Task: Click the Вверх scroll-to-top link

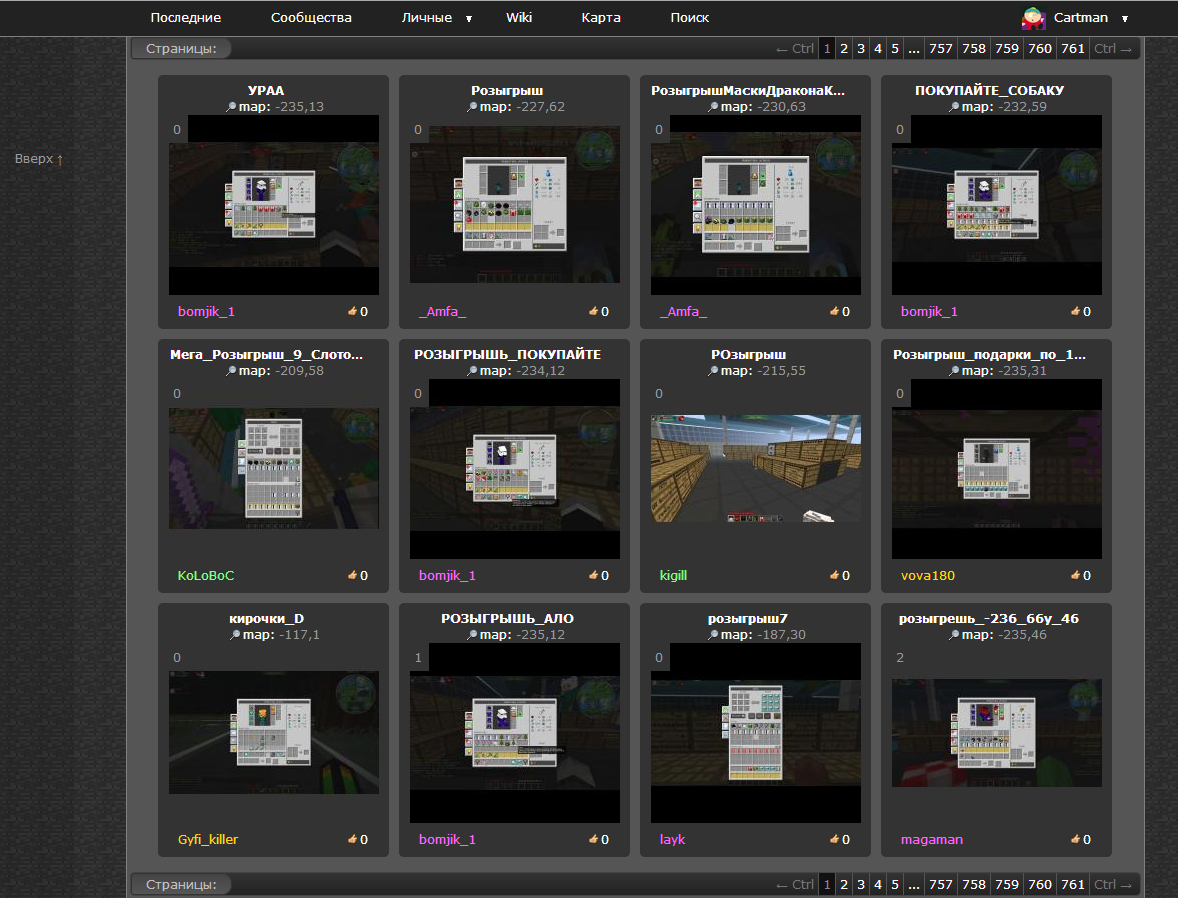Action: 39,158
